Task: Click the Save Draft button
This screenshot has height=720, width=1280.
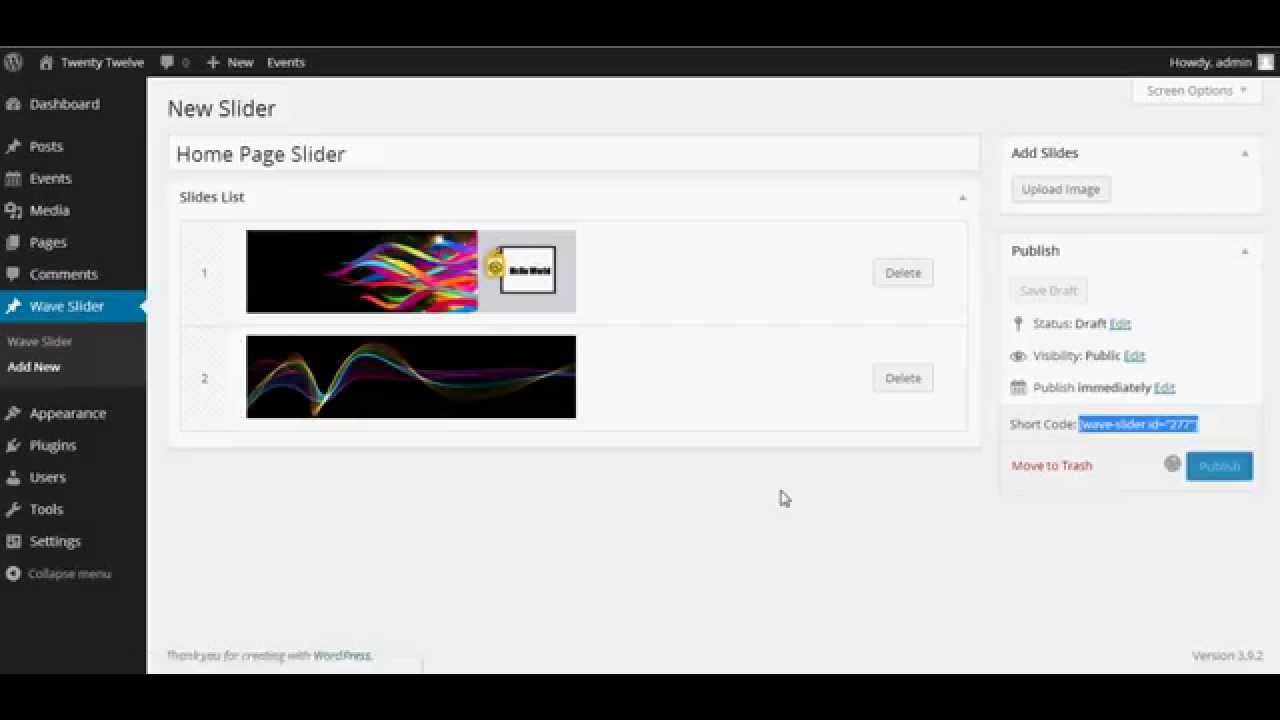Action: point(1049,291)
